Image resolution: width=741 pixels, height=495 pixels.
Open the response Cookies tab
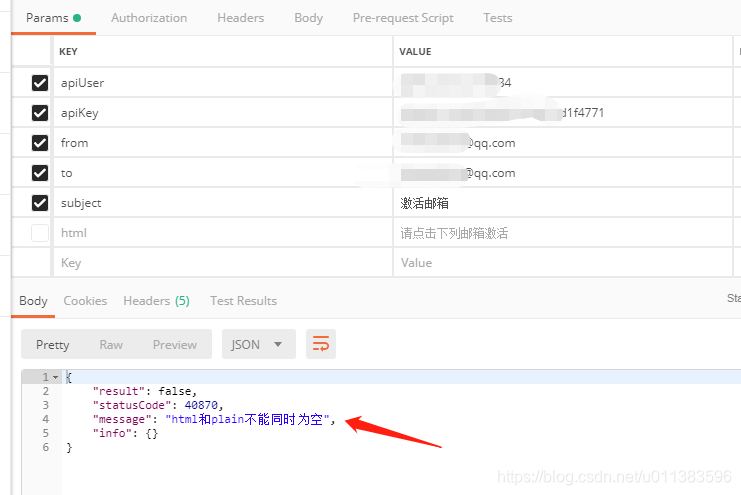click(x=85, y=301)
